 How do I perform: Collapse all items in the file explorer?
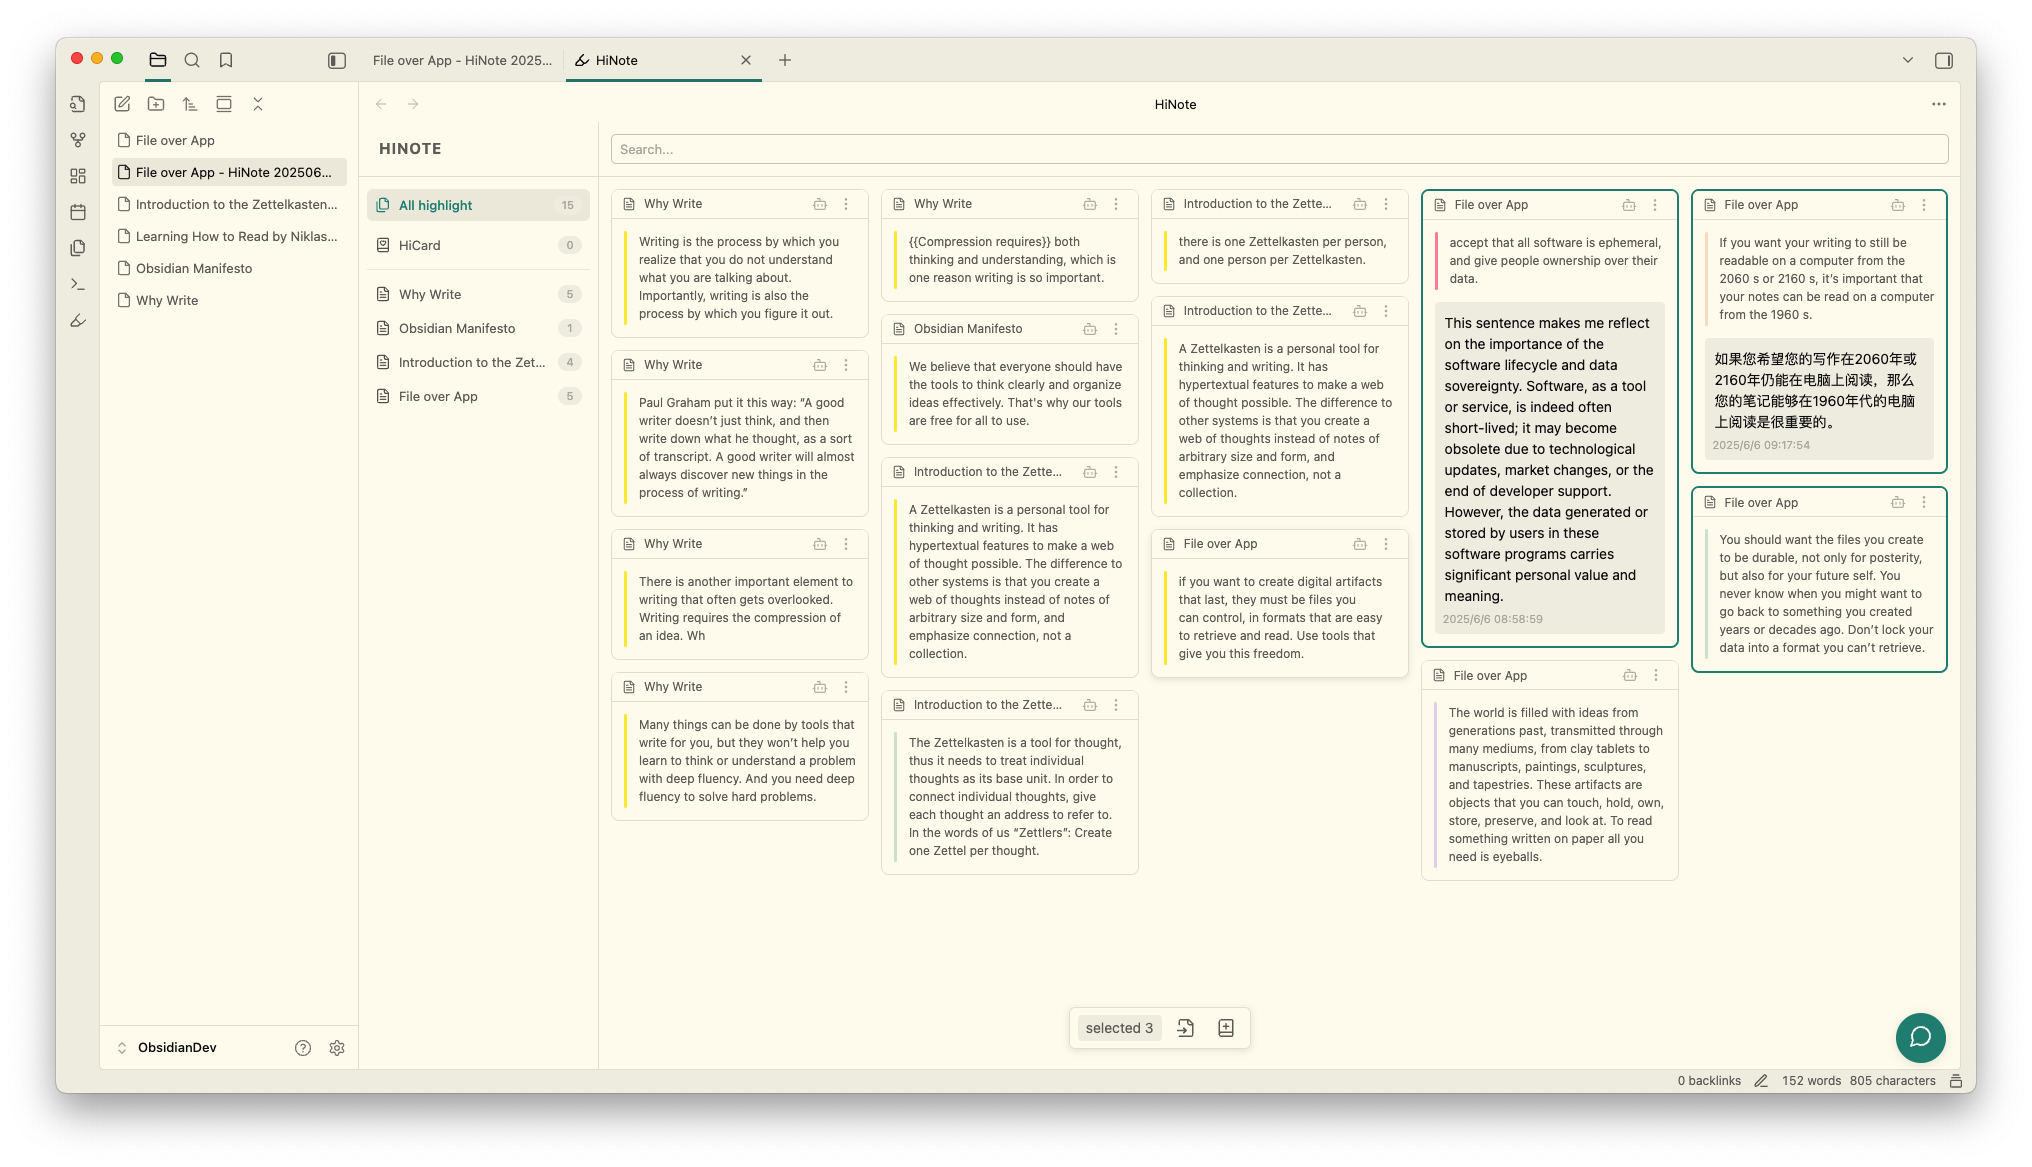coord(258,104)
